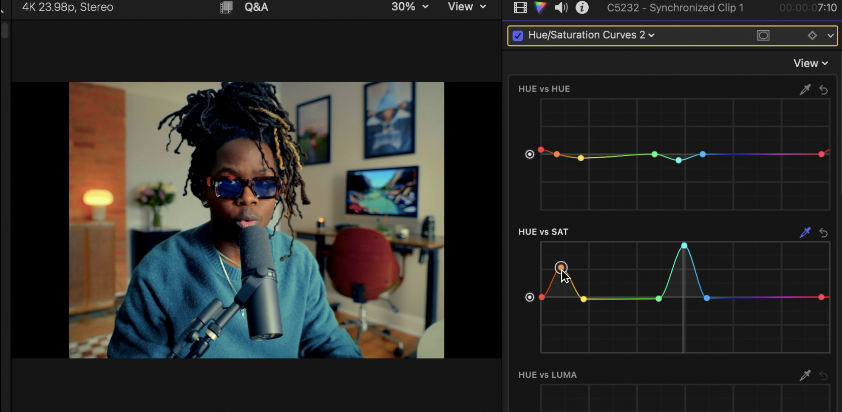Click the Q&A project name
The width and height of the screenshot is (842, 412).
click(256, 7)
